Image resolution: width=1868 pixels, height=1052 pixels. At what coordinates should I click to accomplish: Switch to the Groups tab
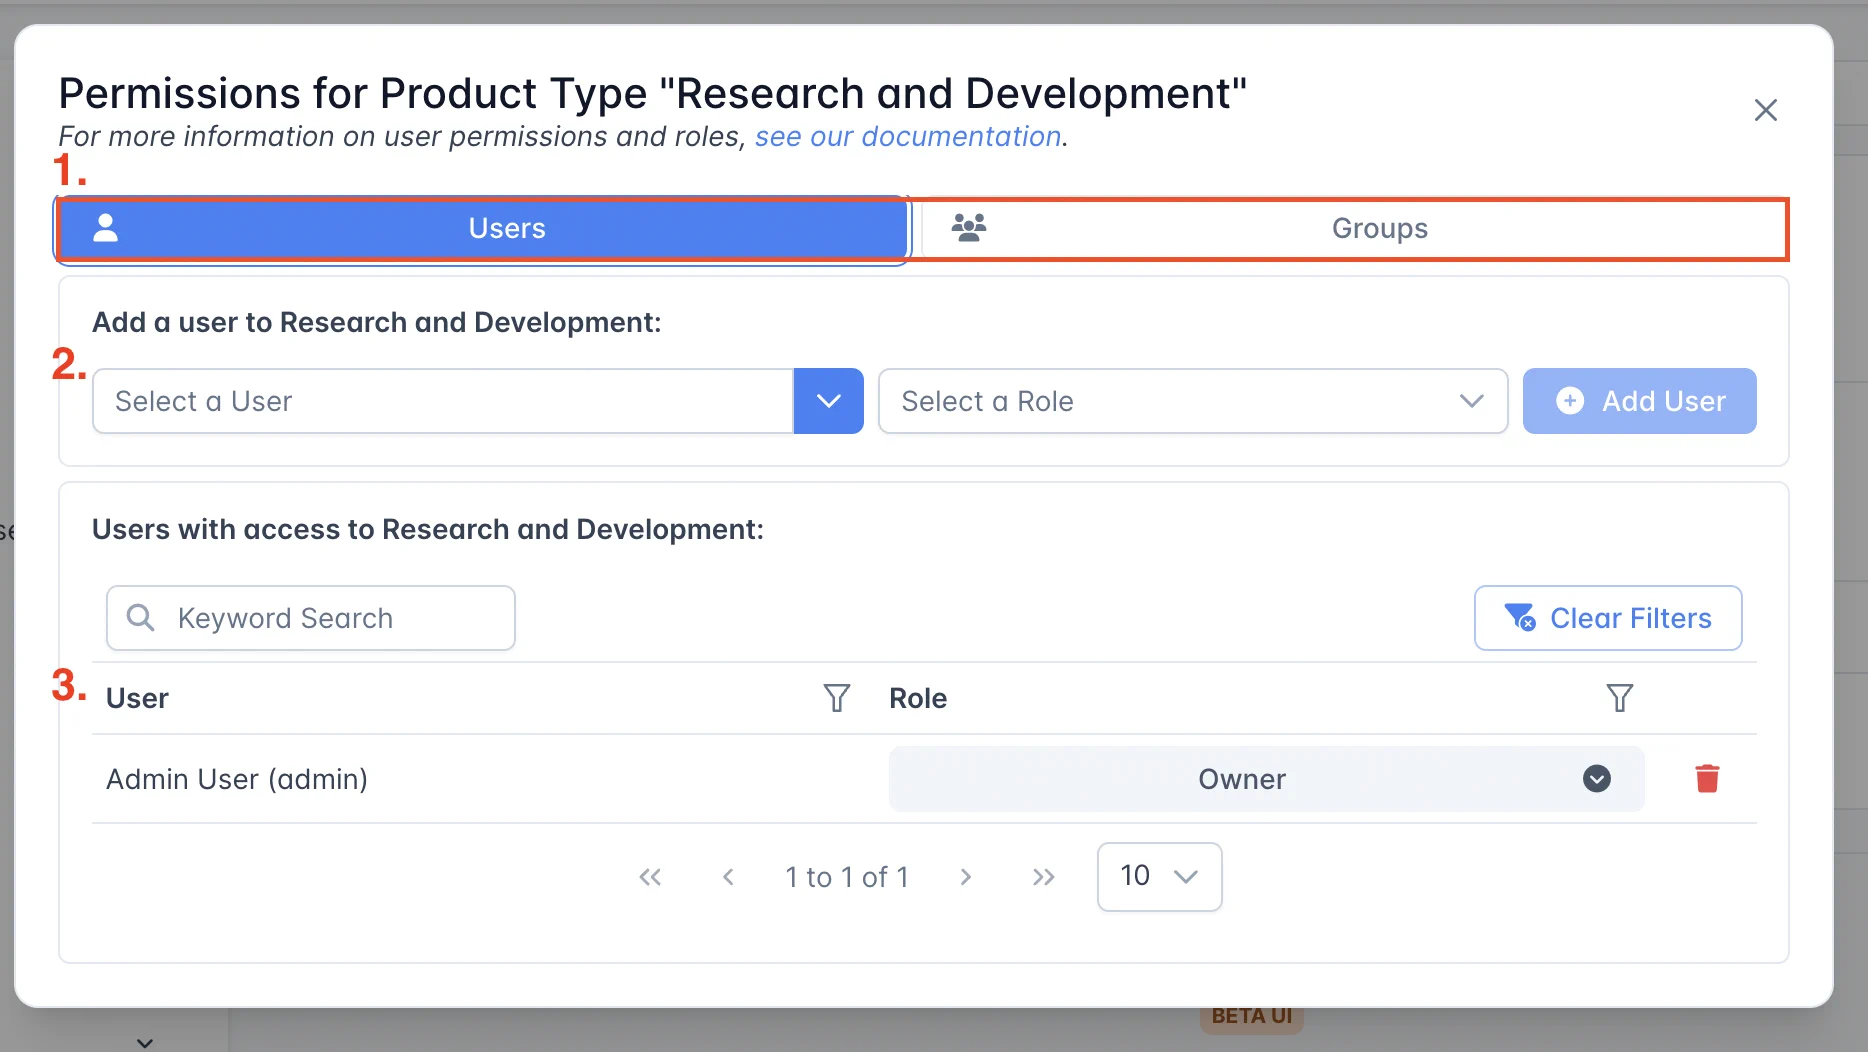(x=1353, y=229)
